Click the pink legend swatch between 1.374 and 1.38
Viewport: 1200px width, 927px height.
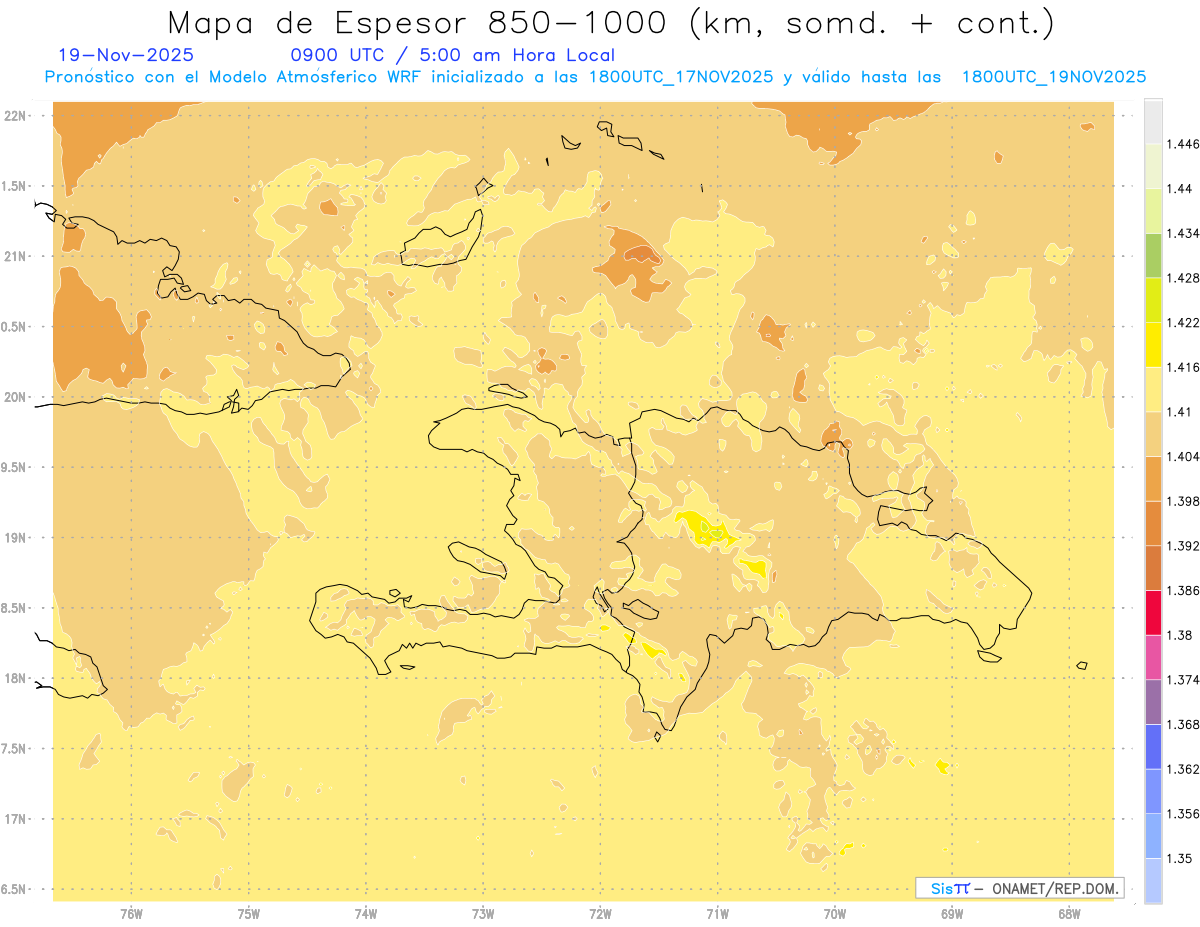pos(1153,657)
